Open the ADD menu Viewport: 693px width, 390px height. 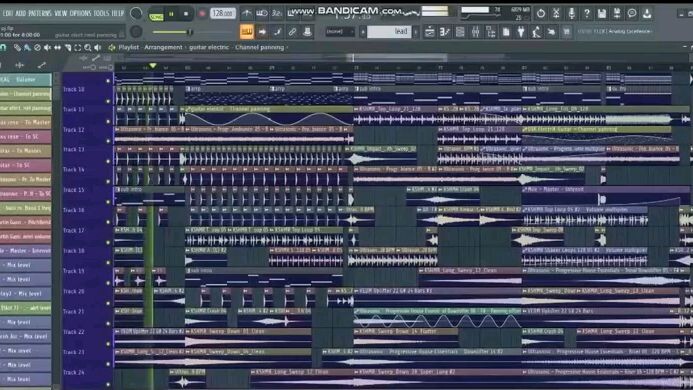point(20,14)
